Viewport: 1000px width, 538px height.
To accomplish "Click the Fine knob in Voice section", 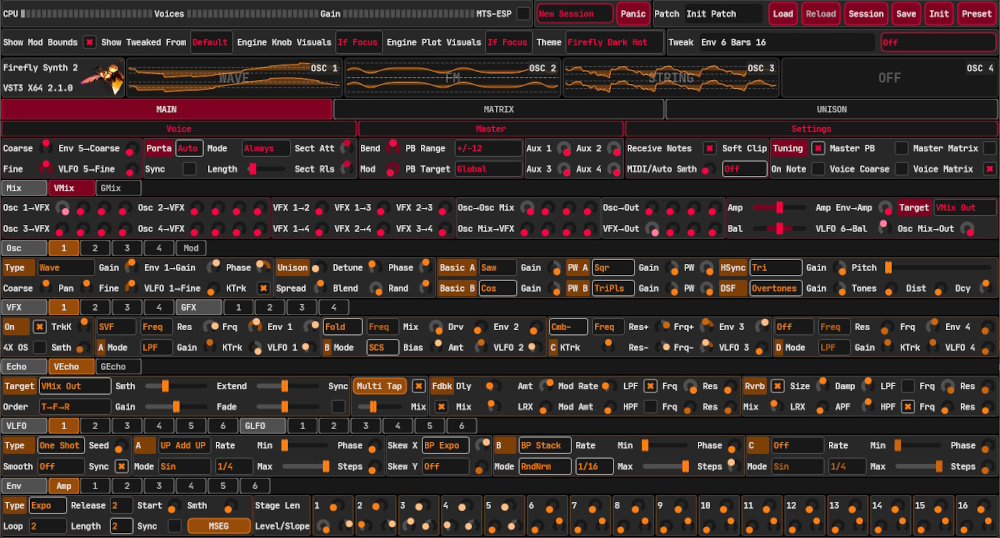I will (x=46, y=168).
